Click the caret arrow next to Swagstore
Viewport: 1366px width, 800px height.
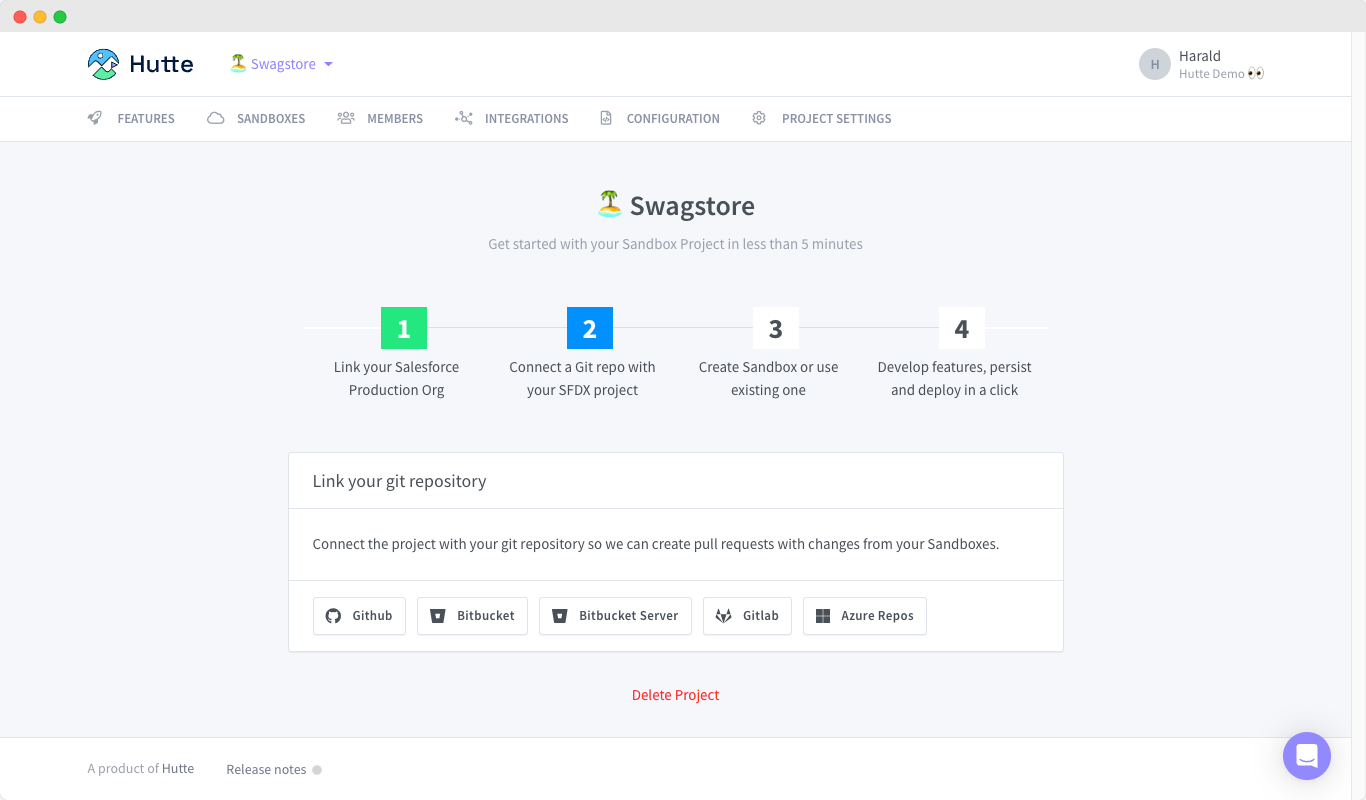tap(328, 64)
